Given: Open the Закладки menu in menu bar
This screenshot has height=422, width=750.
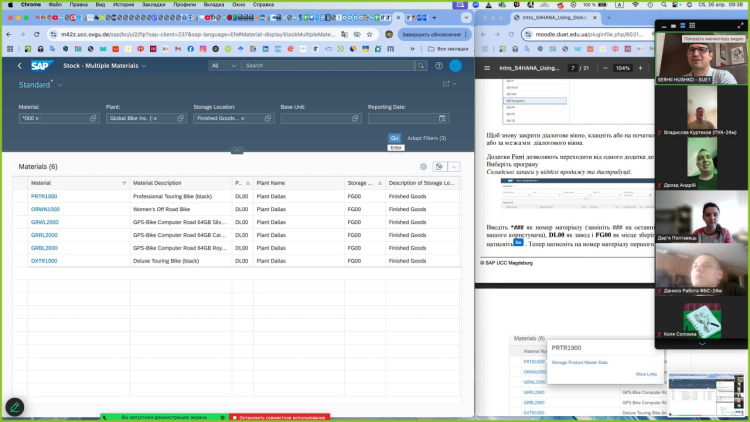Looking at the screenshot, I should pos(153,5).
